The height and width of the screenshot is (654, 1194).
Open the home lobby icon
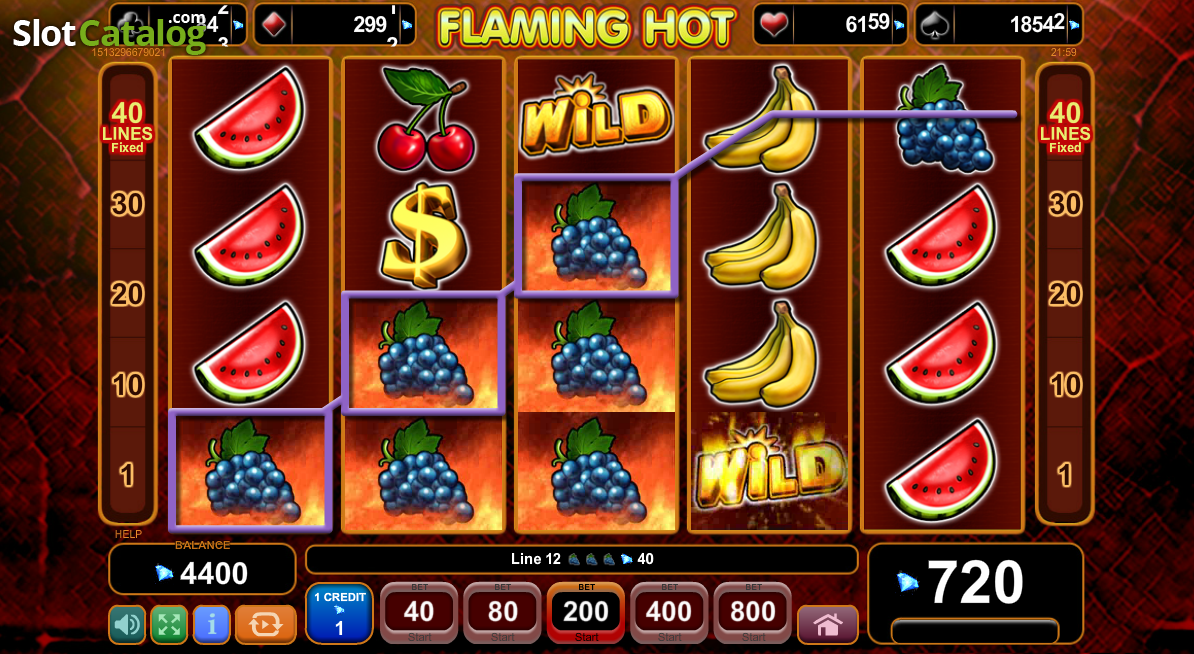828,625
